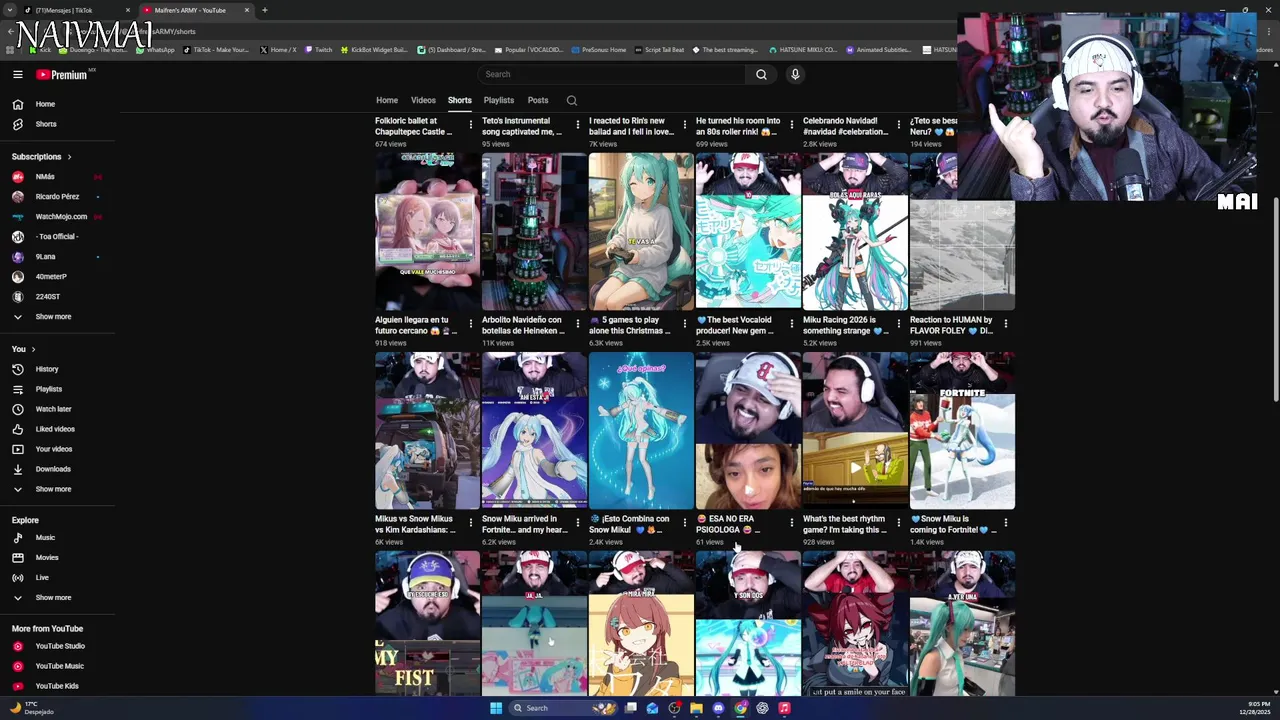Open WhatsApp bookmark in bookmarks bar
Screen dimensions: 1280x720
pyautogui.click(x=154, y=50)
